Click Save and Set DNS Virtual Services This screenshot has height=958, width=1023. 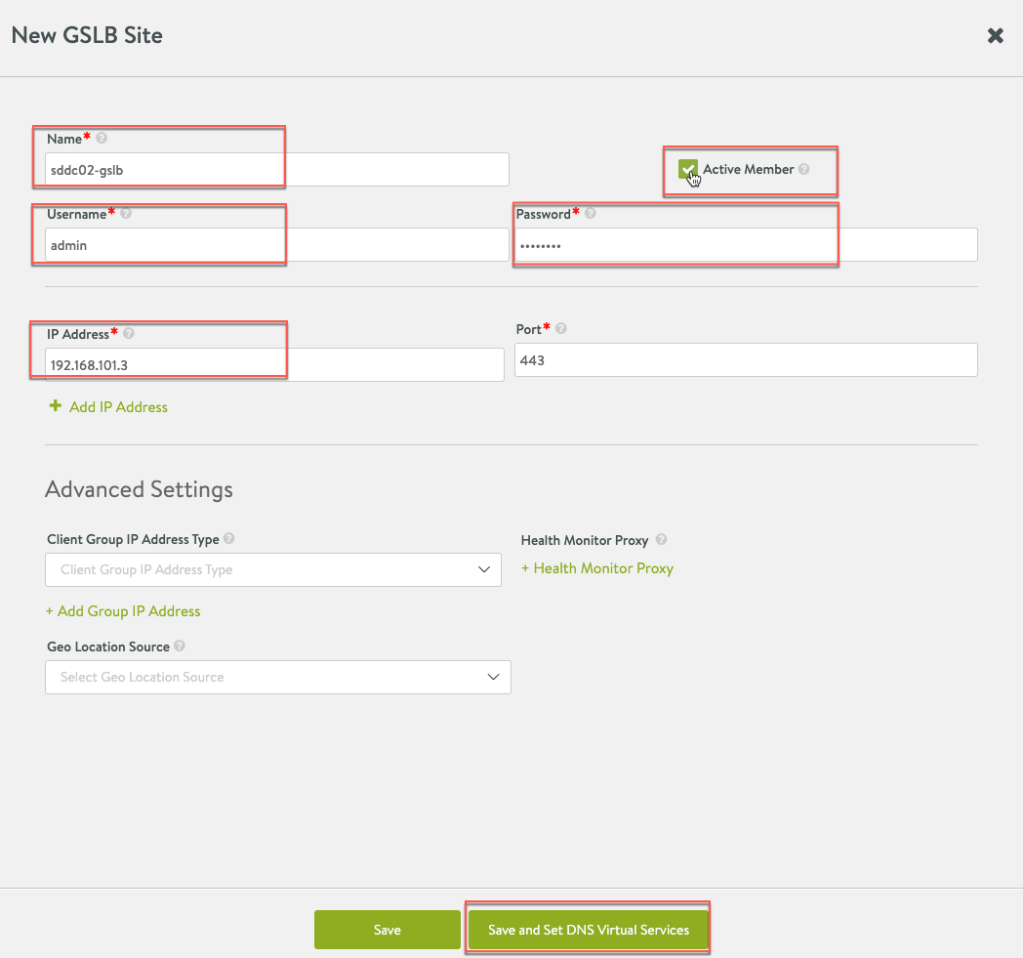pos(588,930)
